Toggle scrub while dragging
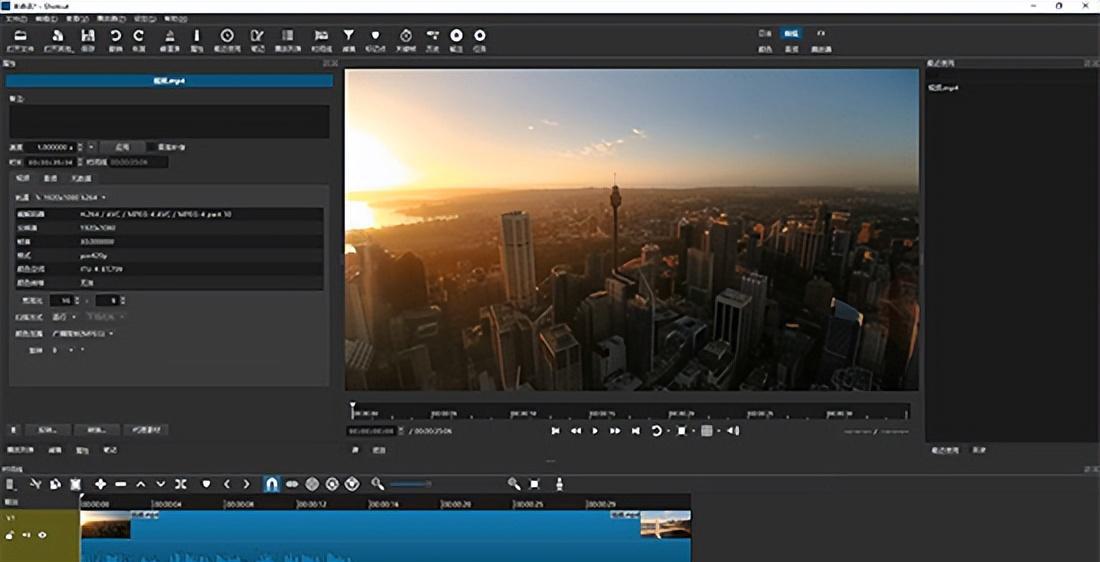This screenshot has width=1100, height=562. click(x=292, y=484)
